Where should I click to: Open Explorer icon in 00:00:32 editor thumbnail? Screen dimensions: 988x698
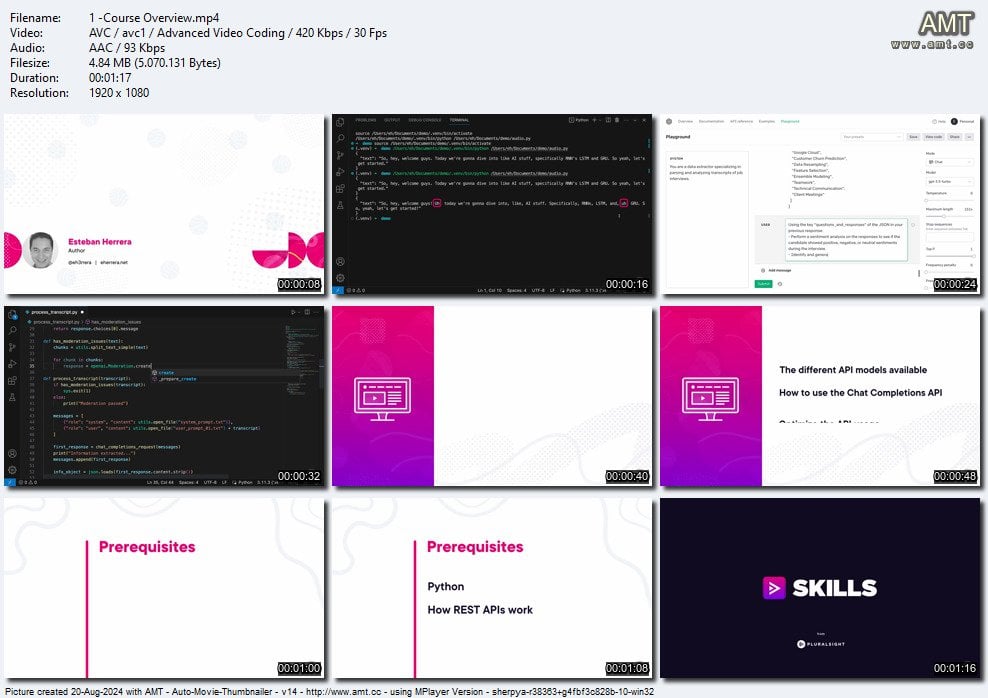tap(13, 314)
